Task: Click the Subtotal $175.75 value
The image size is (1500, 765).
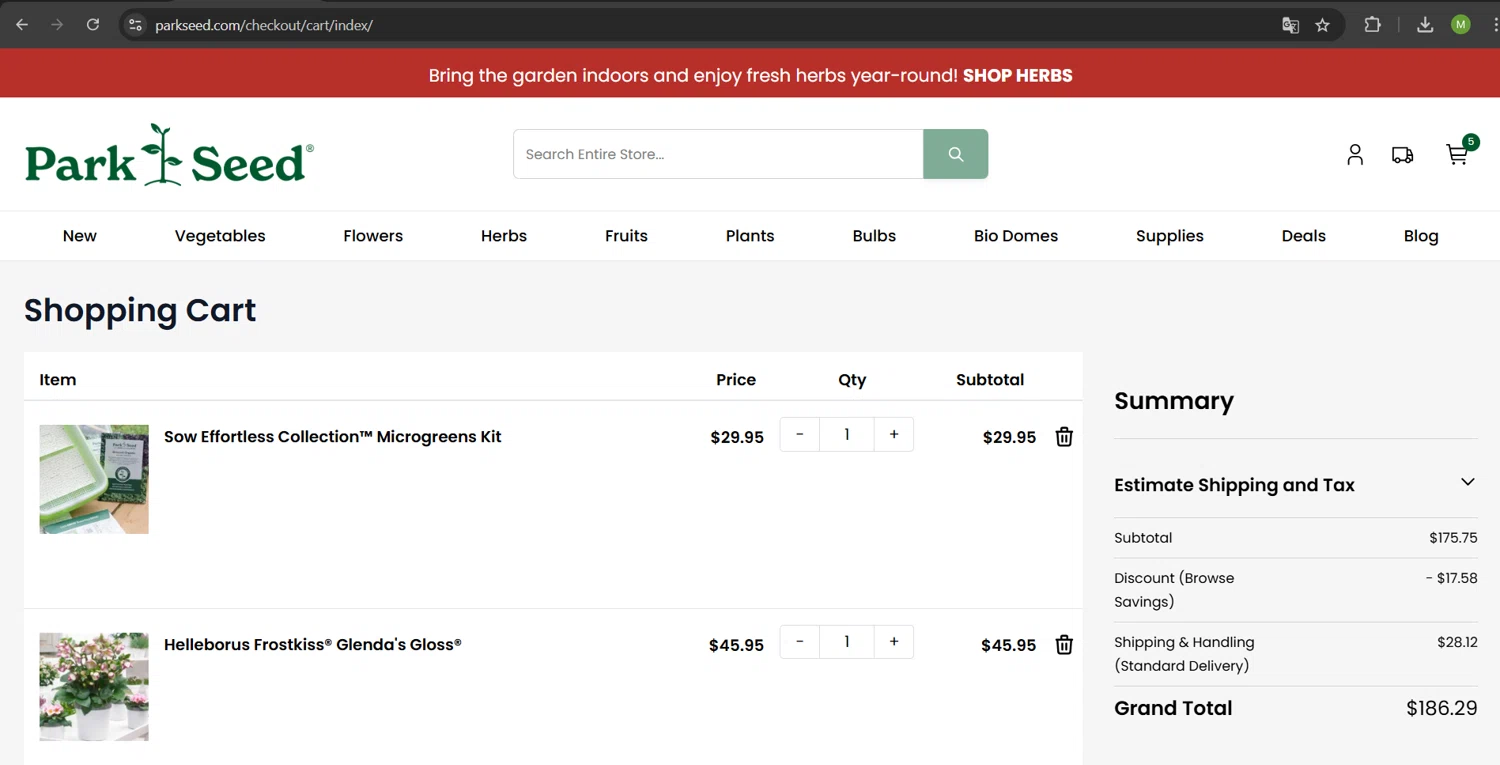Action: (1453, 538)
